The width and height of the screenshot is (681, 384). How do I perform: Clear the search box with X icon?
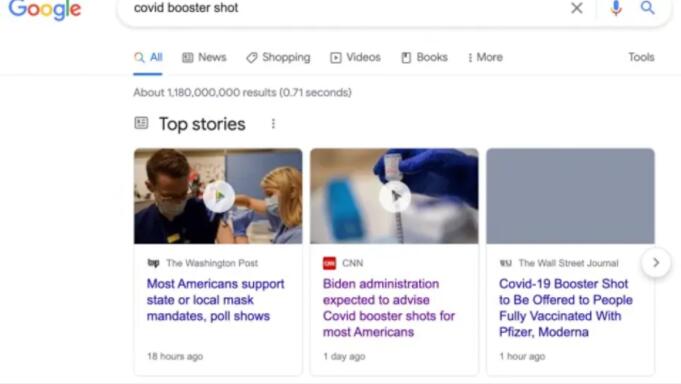(576, 8)
